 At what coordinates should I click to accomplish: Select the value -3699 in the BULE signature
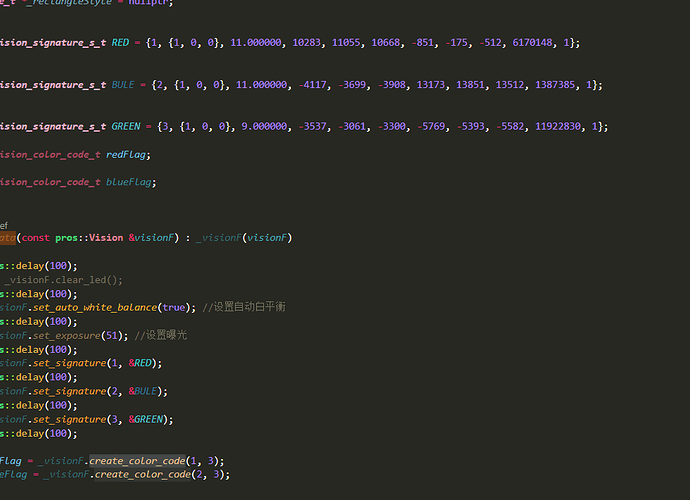coord(352,85)
